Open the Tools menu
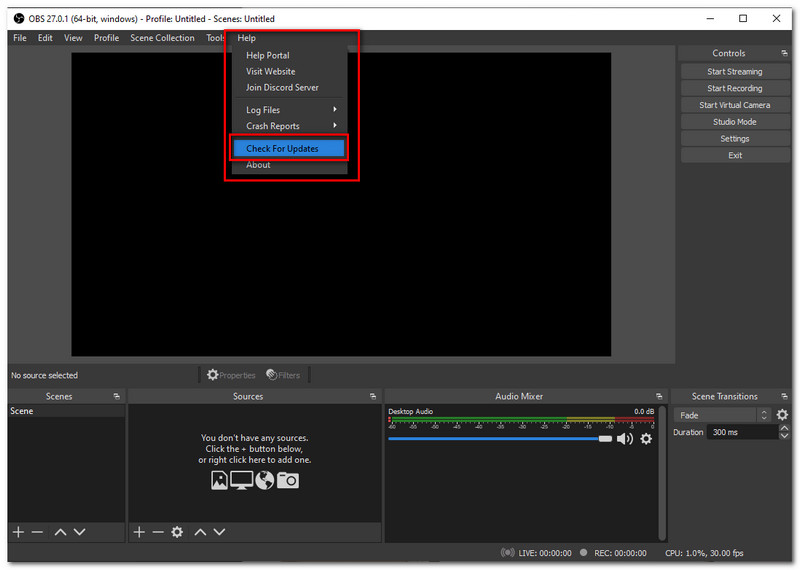Screen dimensions: 800x570 pos(215,38)
